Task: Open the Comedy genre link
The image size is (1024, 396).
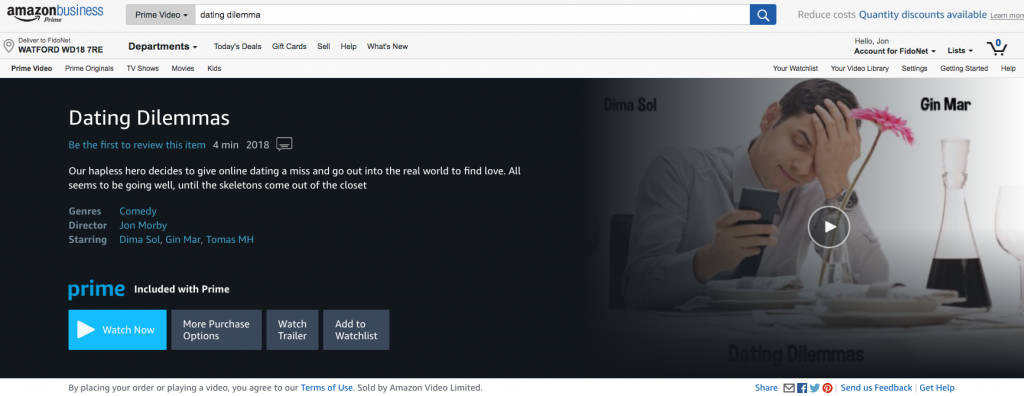Action: (138, 211)
